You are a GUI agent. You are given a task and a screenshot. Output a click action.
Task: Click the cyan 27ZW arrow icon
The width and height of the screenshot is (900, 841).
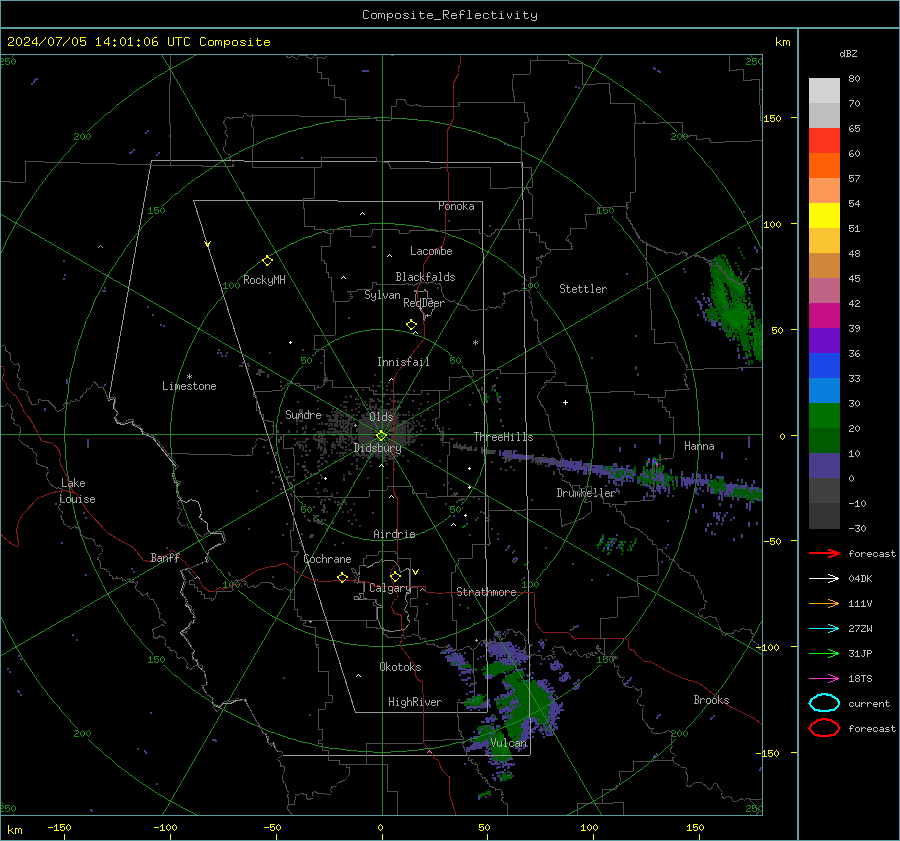pos(824,629)
